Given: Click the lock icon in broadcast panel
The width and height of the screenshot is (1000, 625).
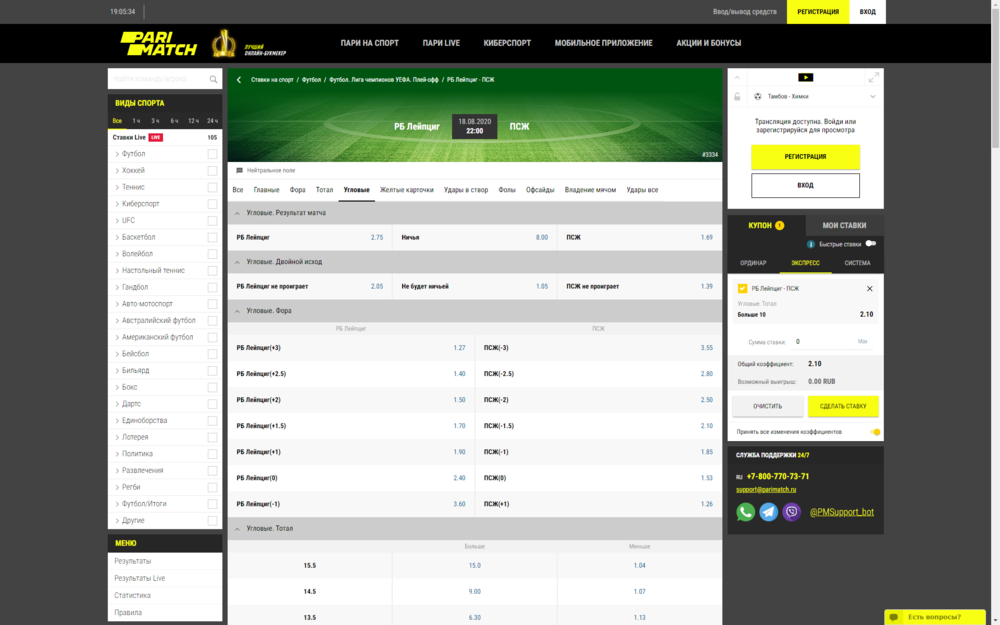Looking at the screenshot, I should tap(737, 96).
